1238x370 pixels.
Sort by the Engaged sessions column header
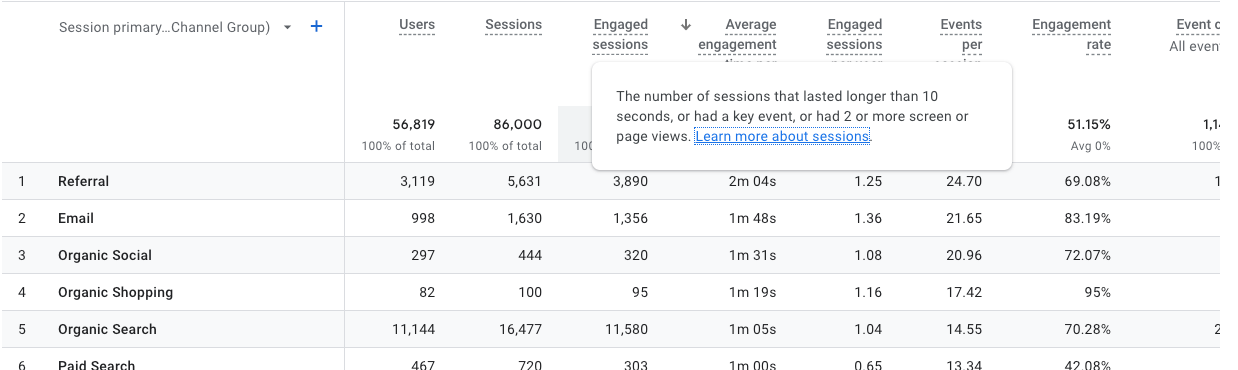pyautogui.click(x=620, y=34)
